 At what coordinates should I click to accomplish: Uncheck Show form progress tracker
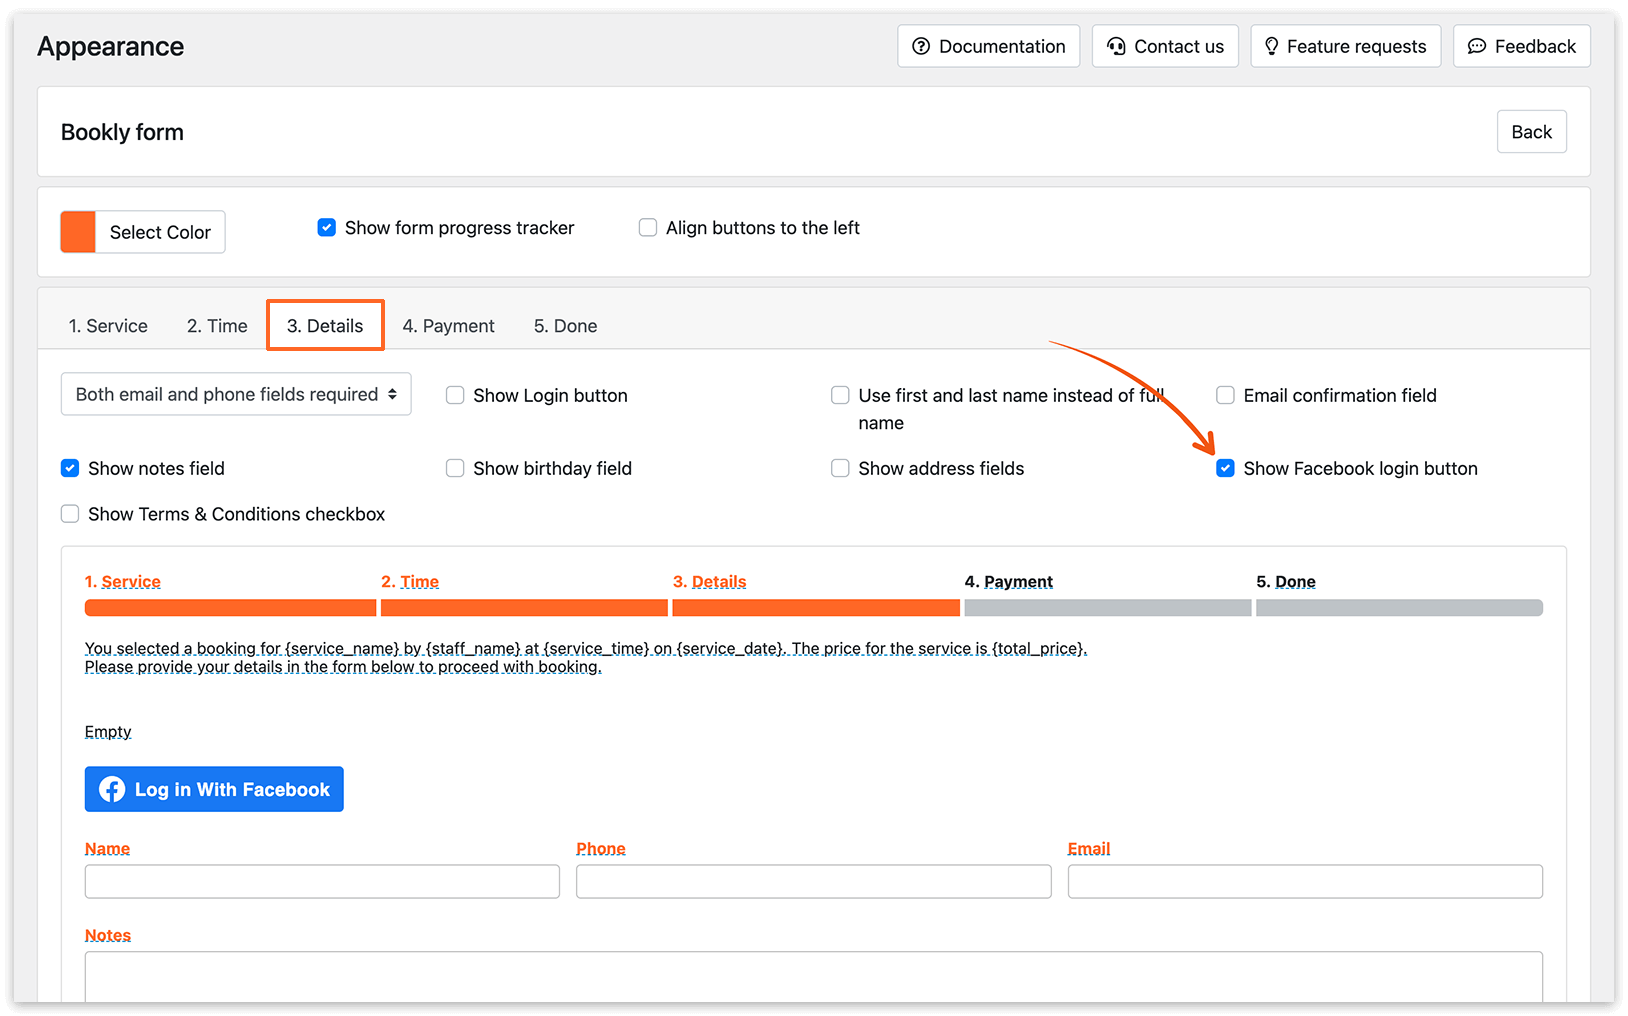pyautogui.click(x=327, y=228)
